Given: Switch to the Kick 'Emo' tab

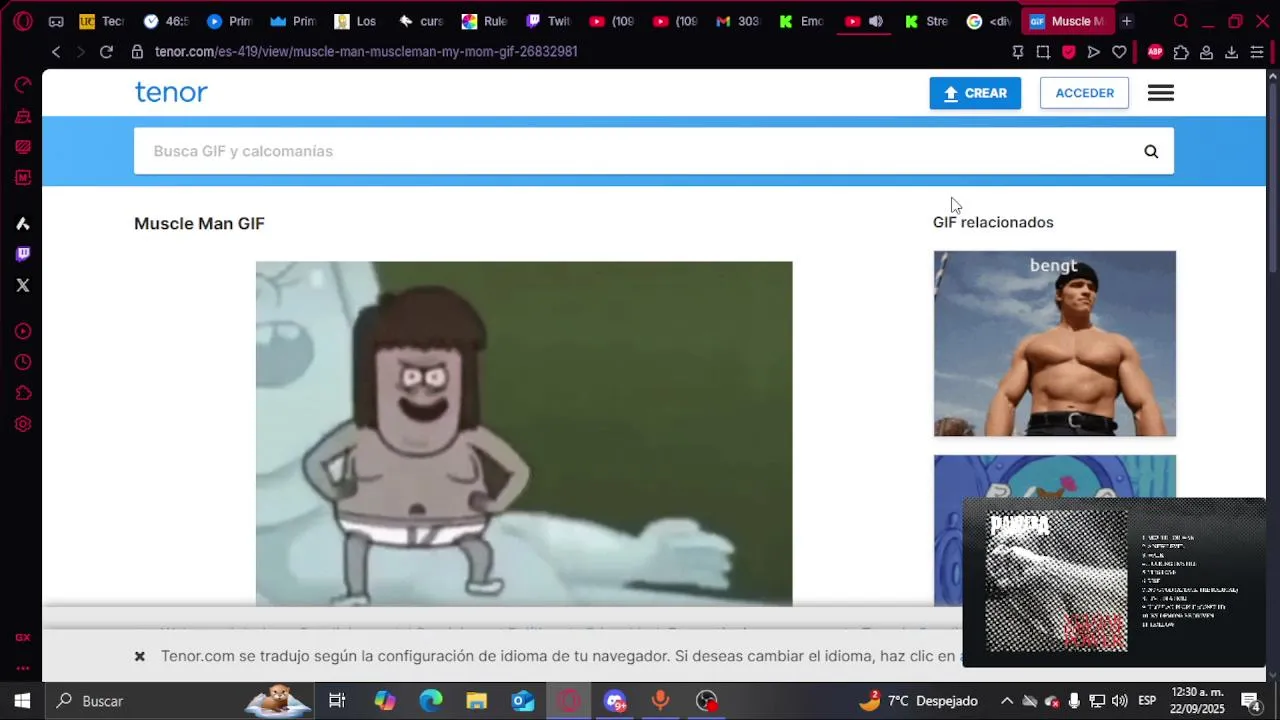Looking at the screenshot, I should pos(802,21).
